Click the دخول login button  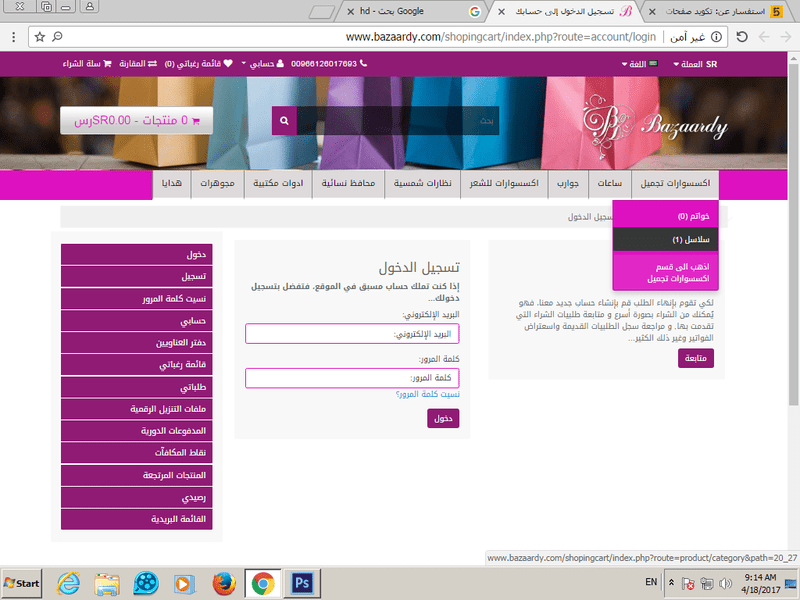pyautogui.click(x=443, y=418)
